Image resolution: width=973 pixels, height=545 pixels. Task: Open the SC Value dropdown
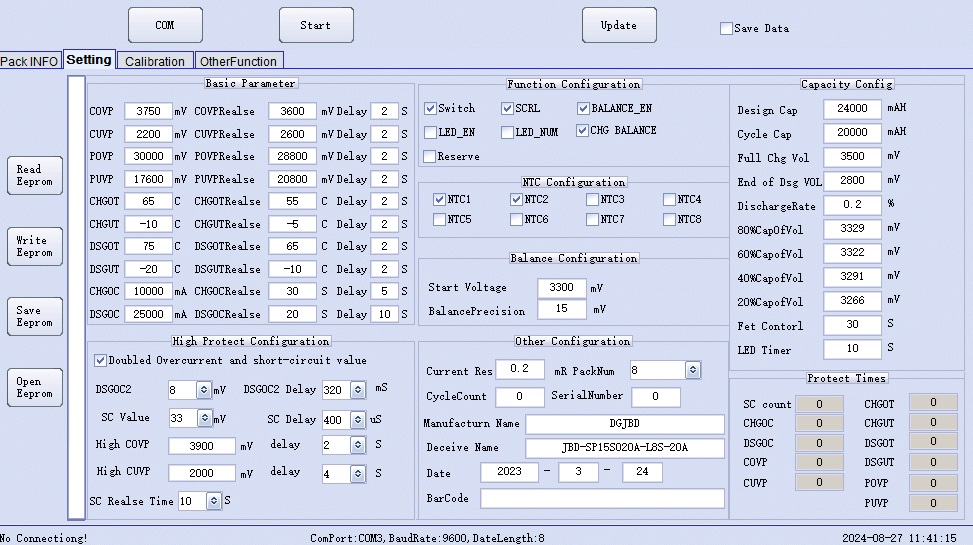pos(204,418)
